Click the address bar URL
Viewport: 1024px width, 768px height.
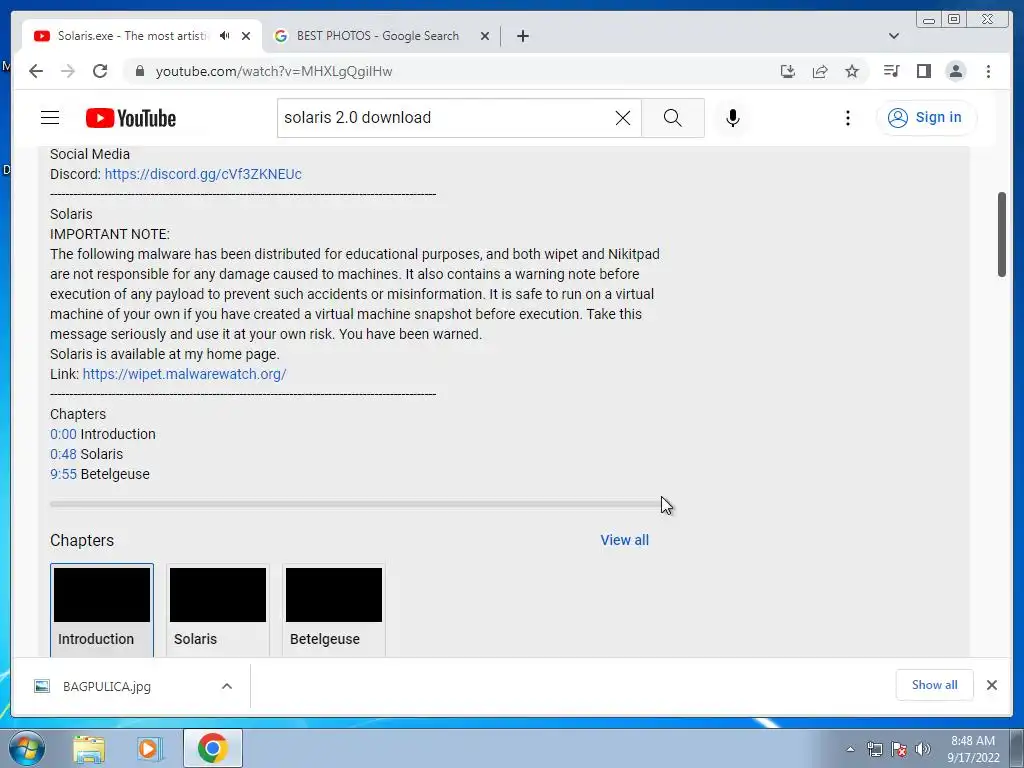click(274, 71)
